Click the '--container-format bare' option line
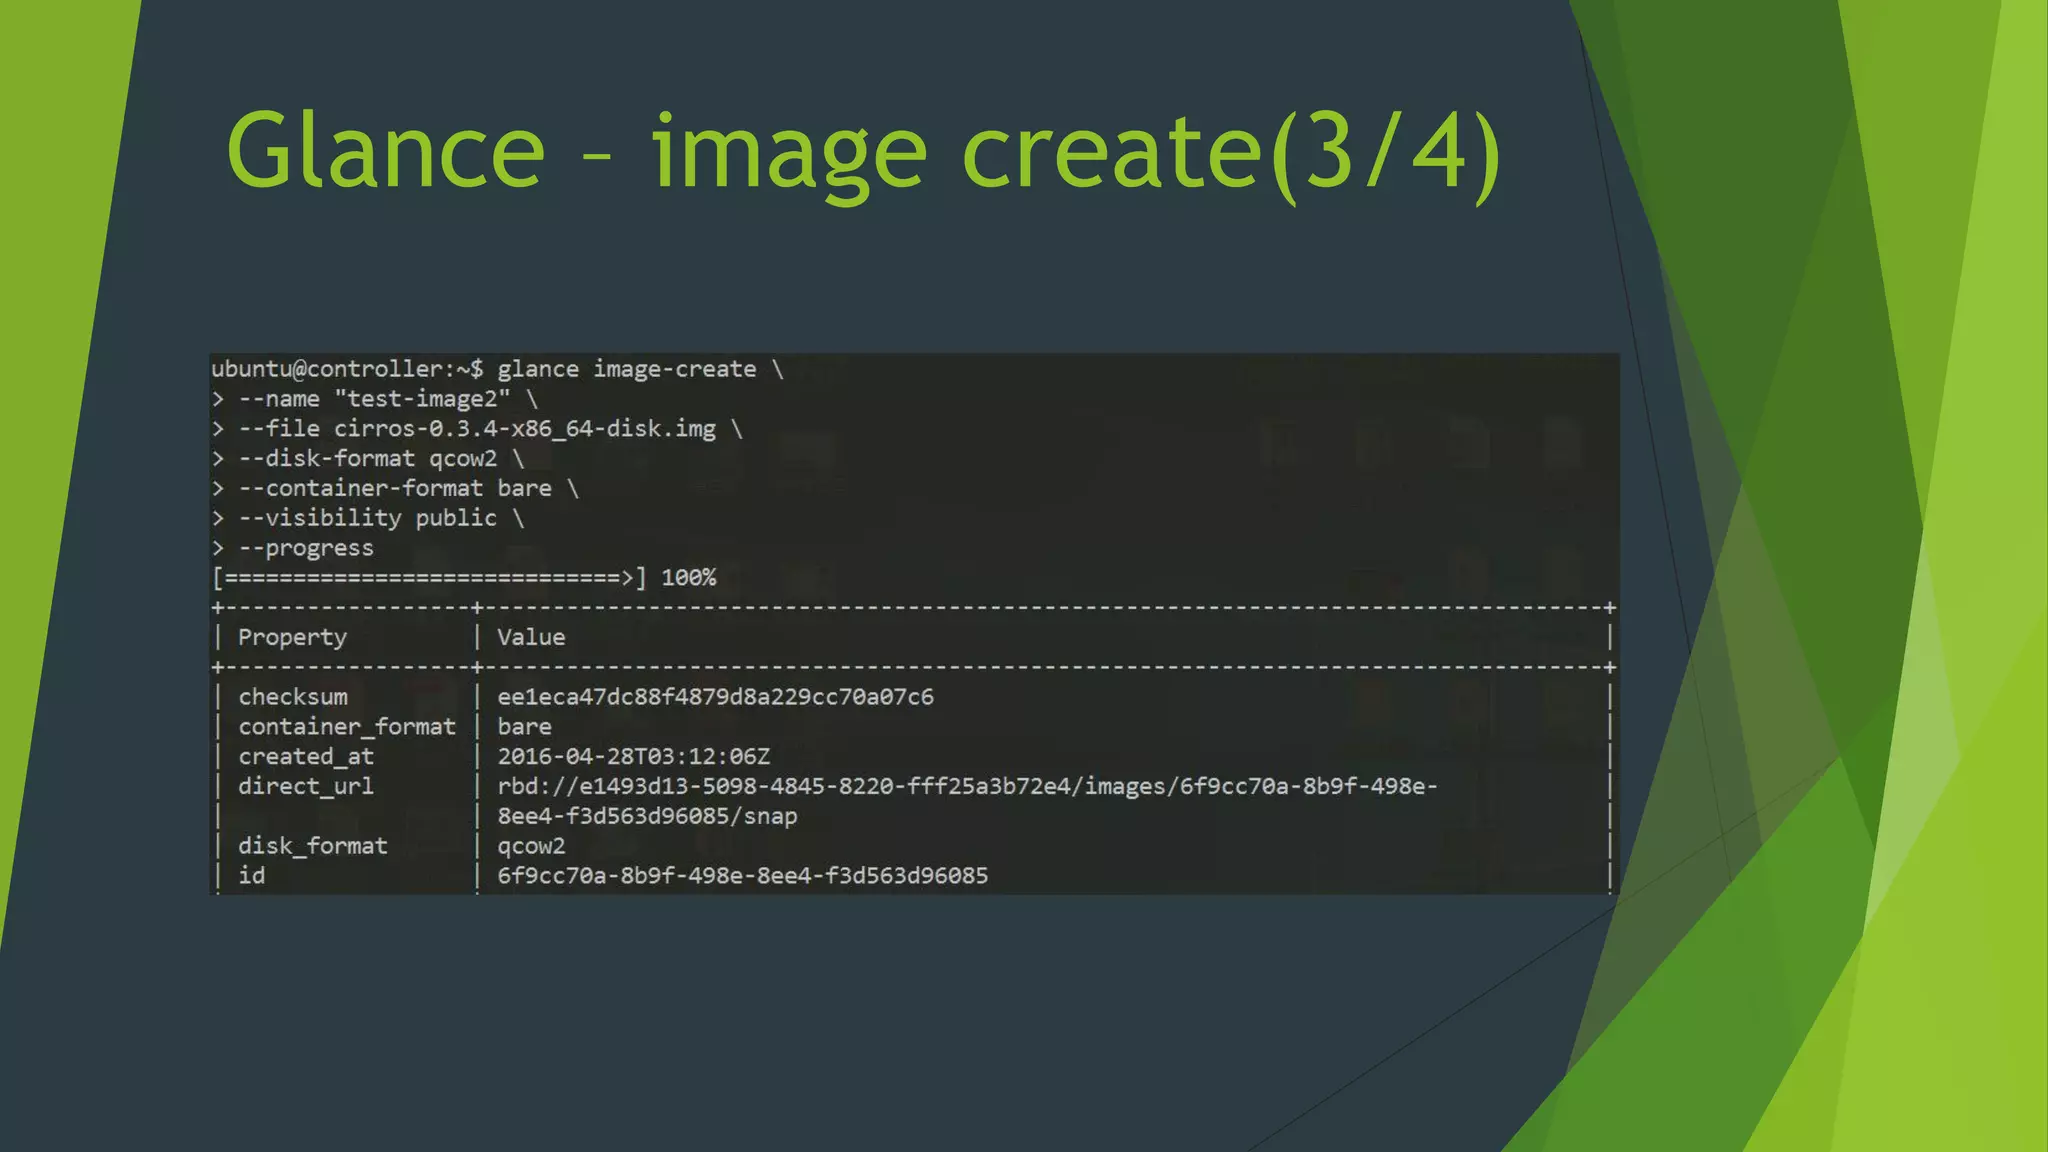Image resolution: width=2048 pixels, height=1152 pixels. pyautogui.click(x=395, y=488)
